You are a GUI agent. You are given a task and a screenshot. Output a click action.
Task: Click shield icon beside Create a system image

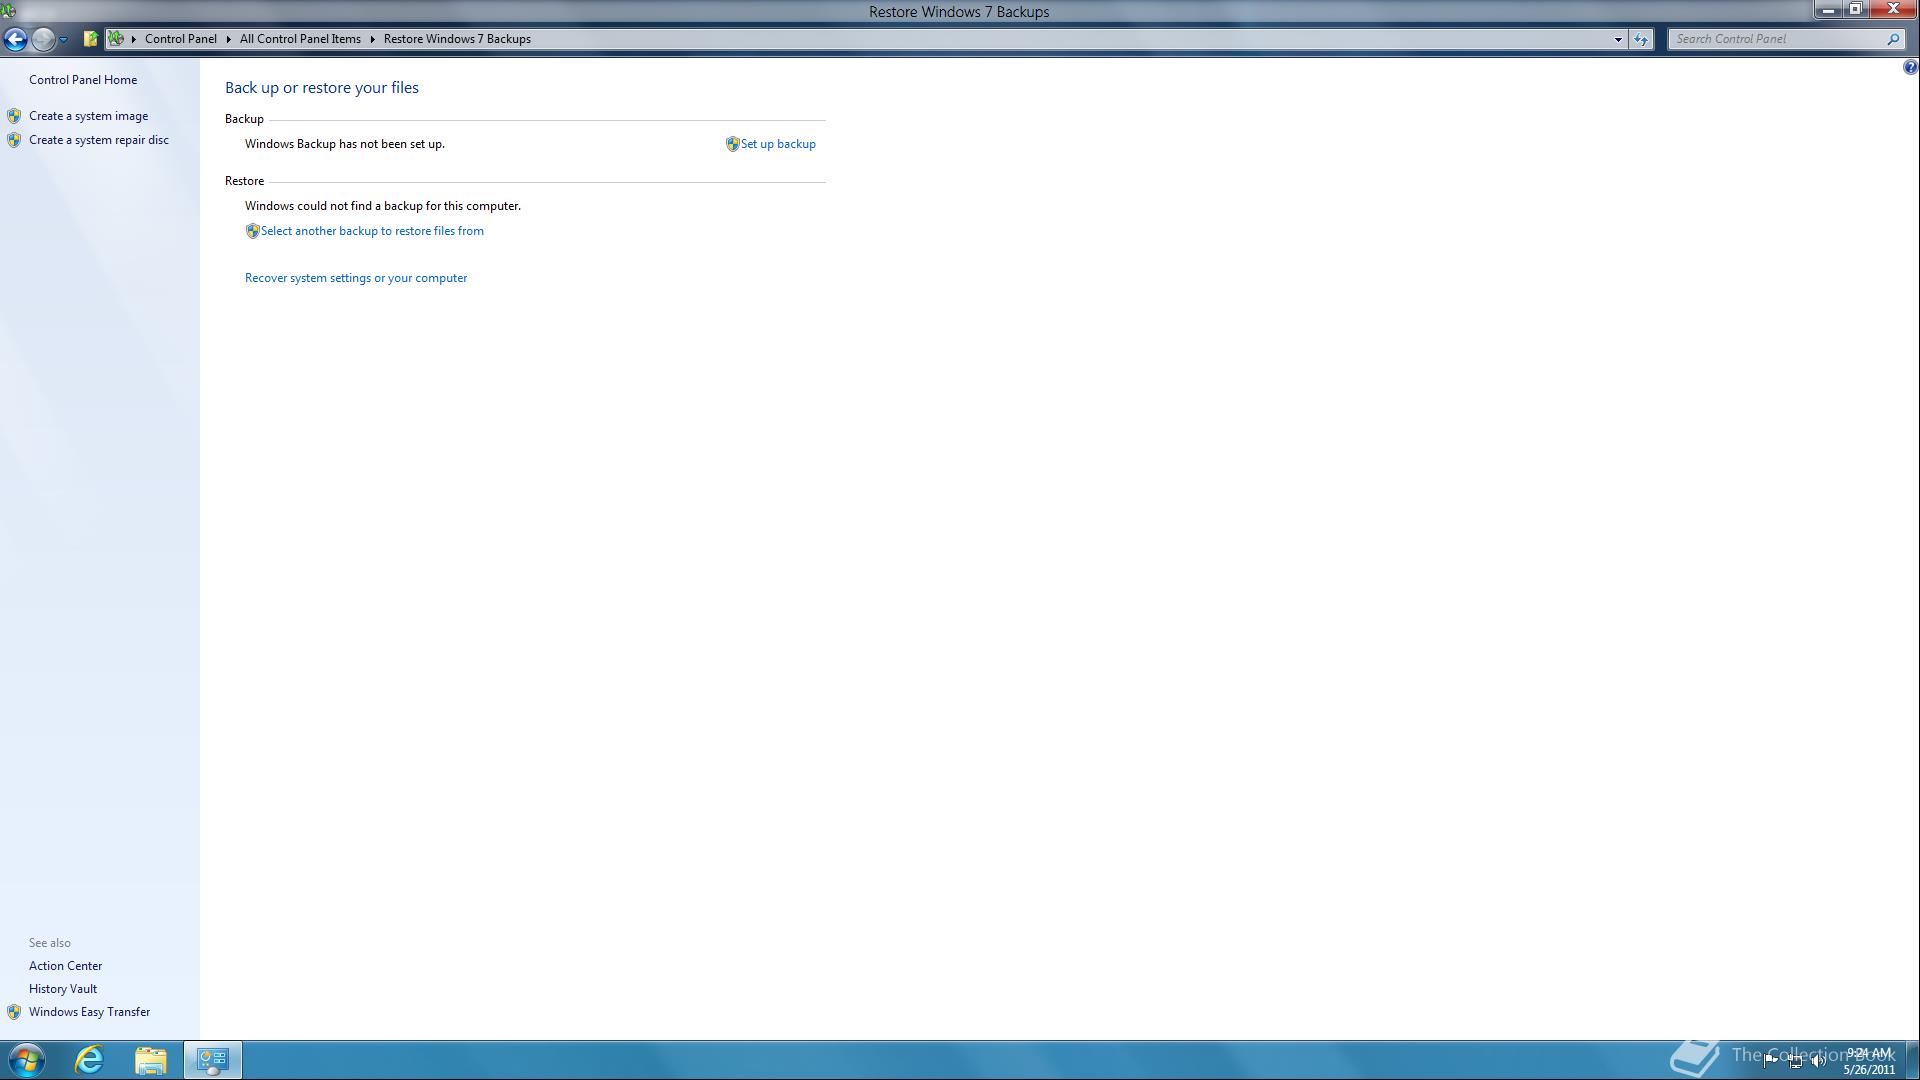pyautogui.click(x=14, y=116)
